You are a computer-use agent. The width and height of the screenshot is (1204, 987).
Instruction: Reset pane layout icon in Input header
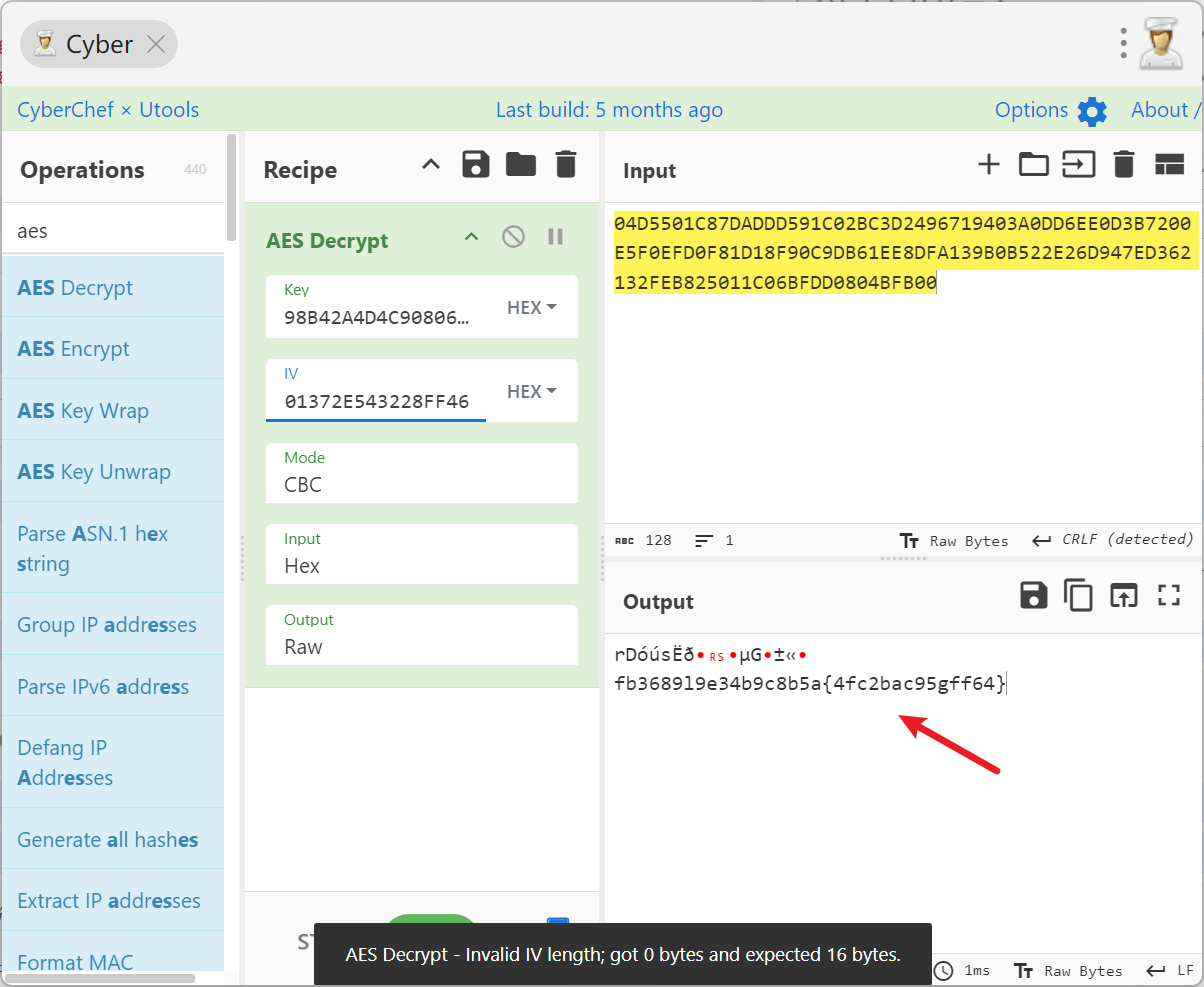click(1170, 165)
